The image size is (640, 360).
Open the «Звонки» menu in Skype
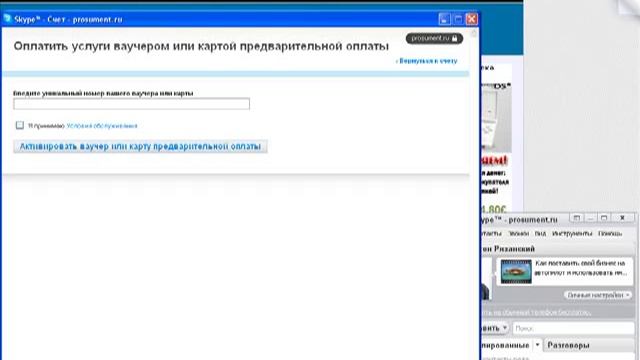pos(518,233)
